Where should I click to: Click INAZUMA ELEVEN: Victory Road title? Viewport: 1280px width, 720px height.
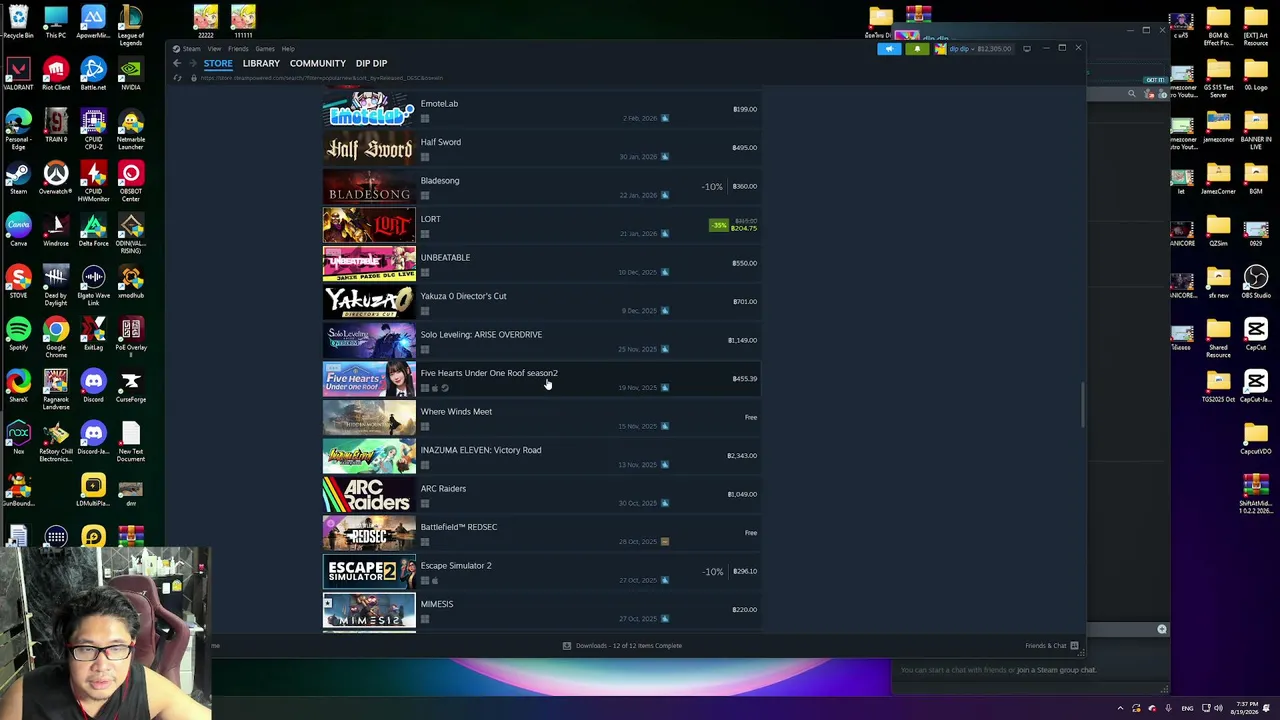(x=481, y=450)
